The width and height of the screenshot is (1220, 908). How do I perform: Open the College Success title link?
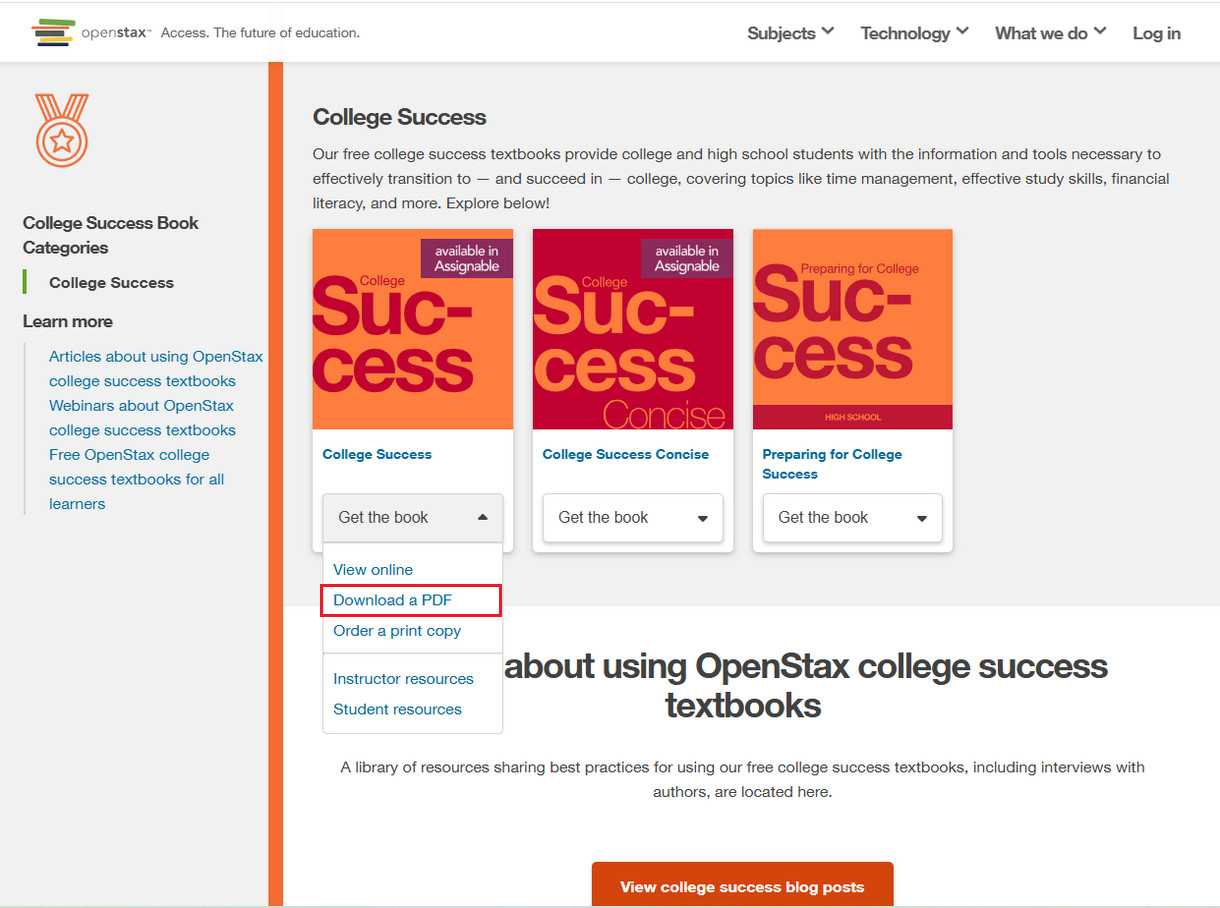(x=377, y=454)
